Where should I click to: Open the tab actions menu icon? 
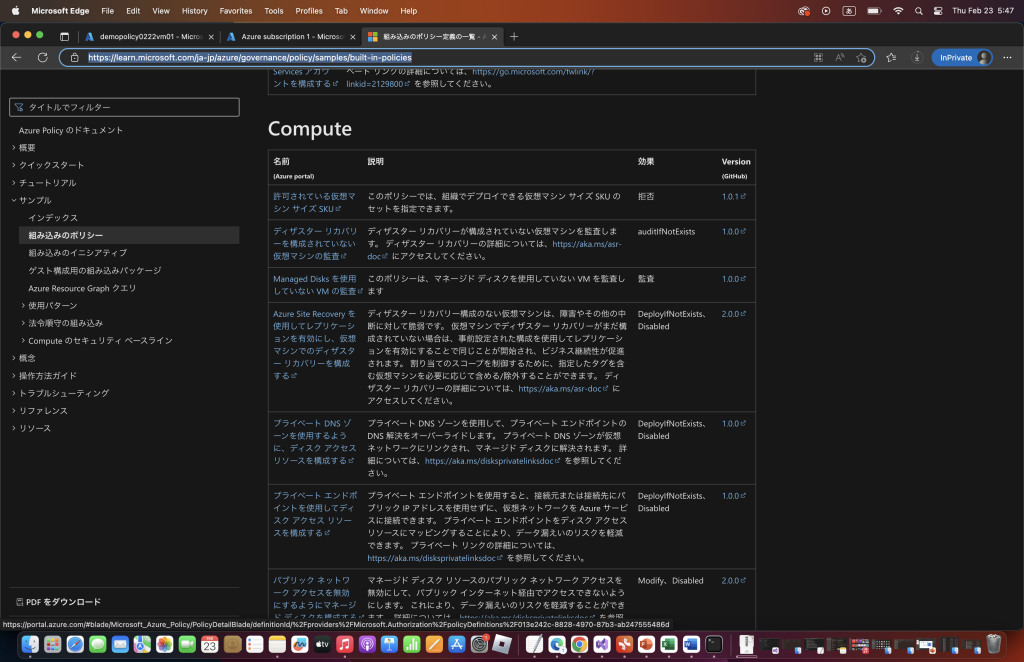pos(64,37)
